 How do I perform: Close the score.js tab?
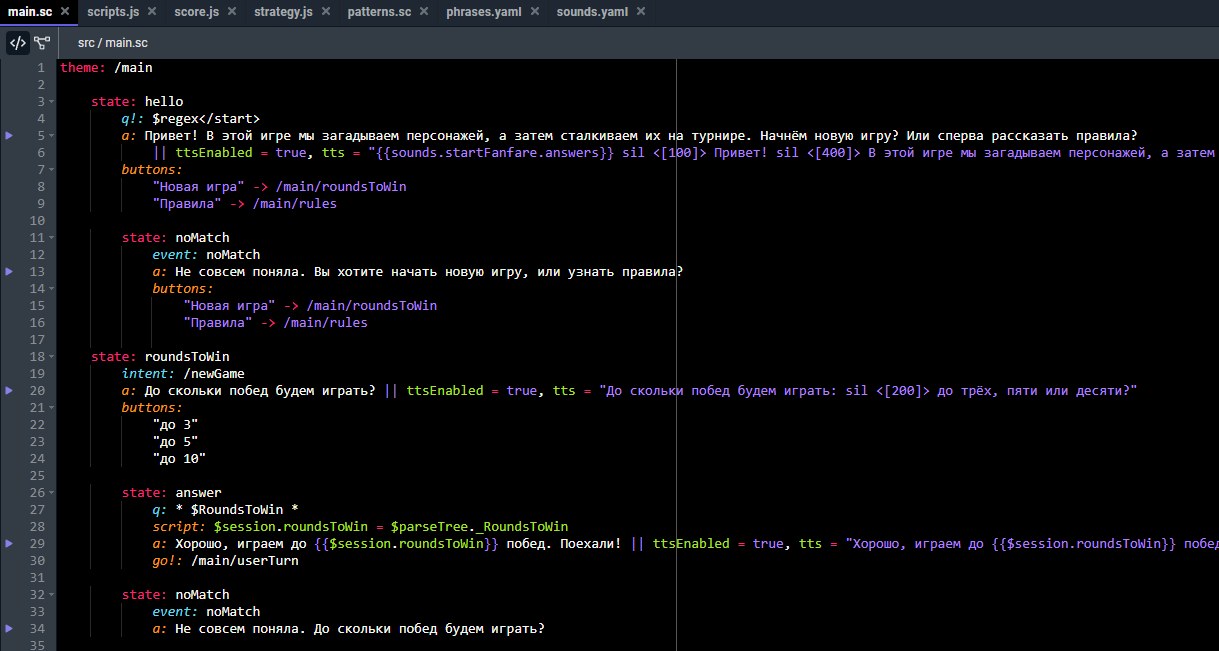[230, 12]
